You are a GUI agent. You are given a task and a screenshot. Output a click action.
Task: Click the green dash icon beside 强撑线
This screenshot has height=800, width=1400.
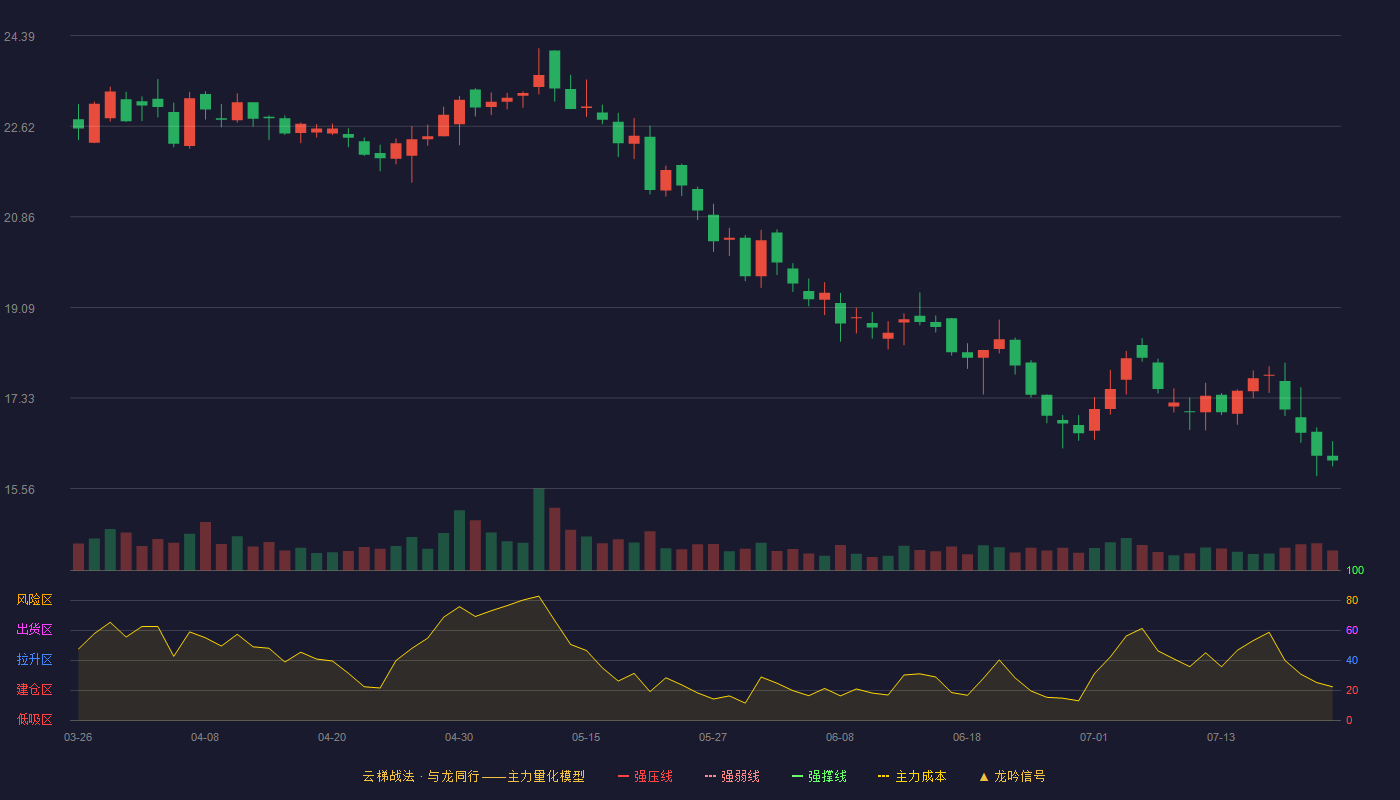click(x=798, y=776)
